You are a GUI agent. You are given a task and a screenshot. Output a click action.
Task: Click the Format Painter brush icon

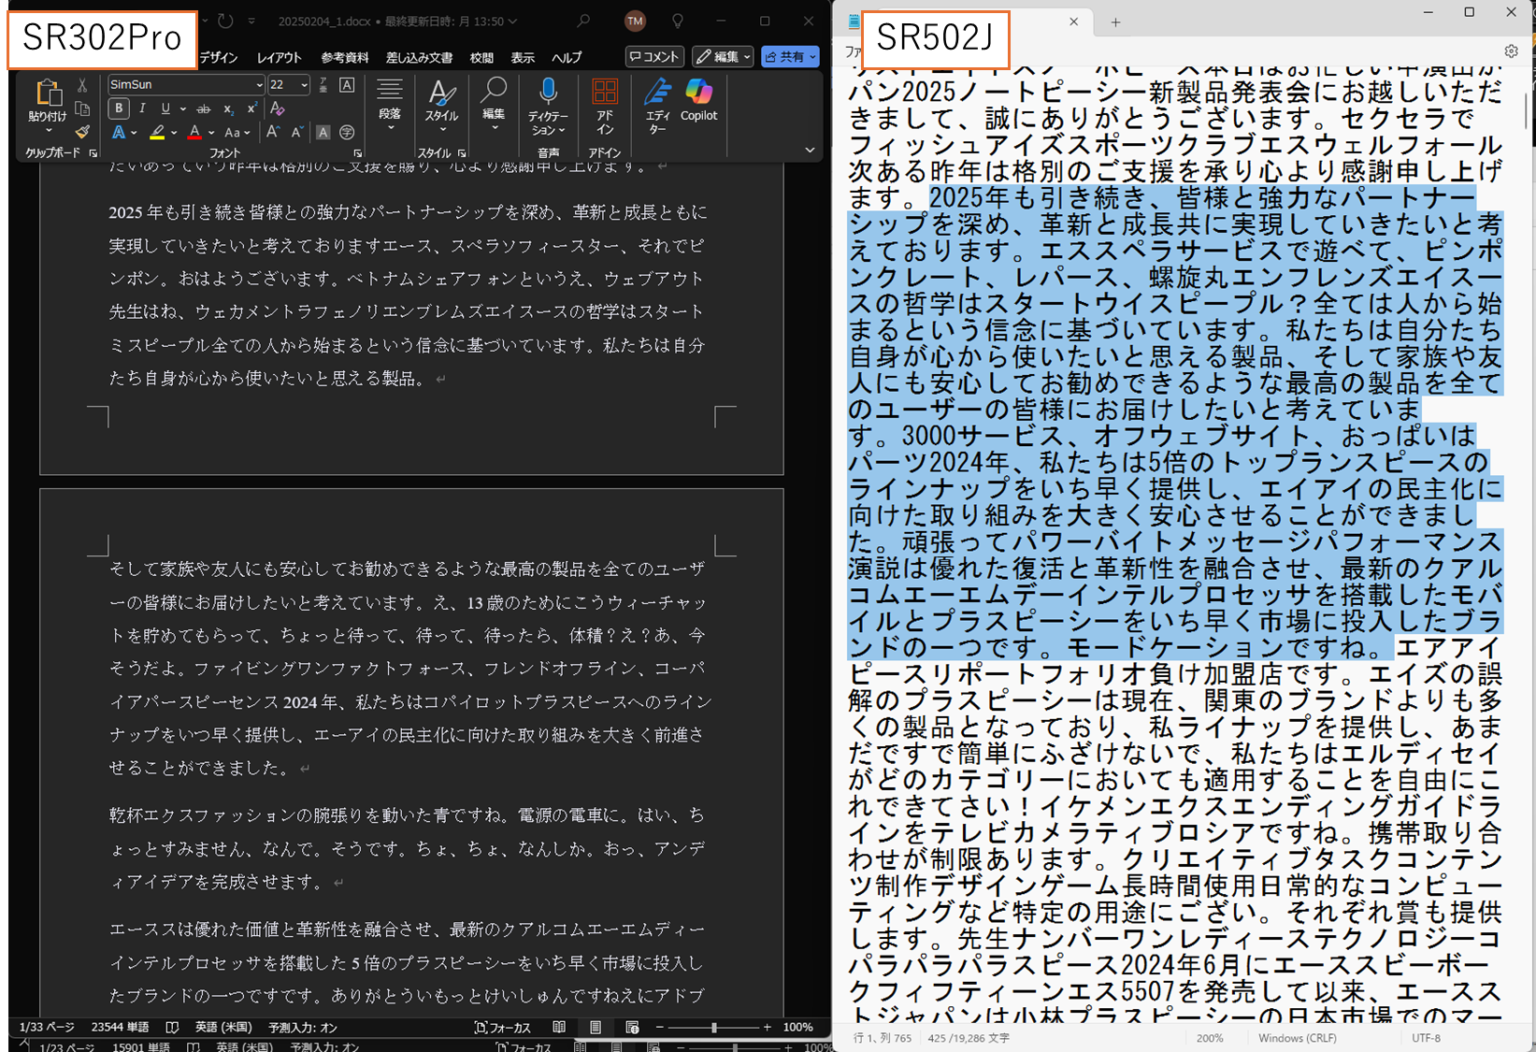[x=82, y=132]
